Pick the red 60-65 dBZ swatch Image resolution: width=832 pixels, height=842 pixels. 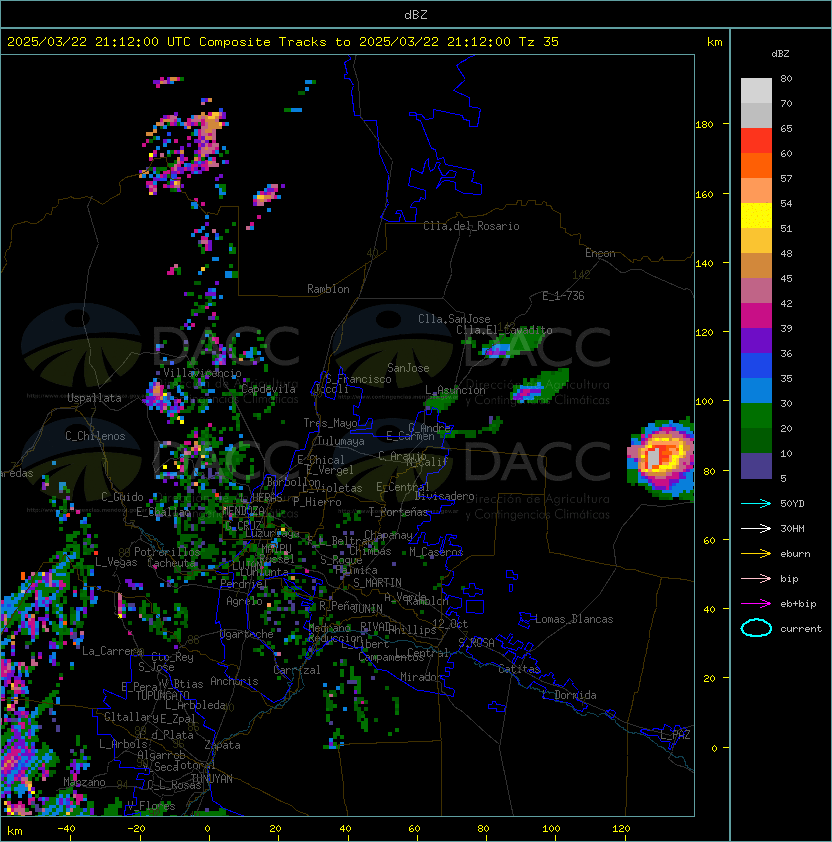click(x=756, y=141)
